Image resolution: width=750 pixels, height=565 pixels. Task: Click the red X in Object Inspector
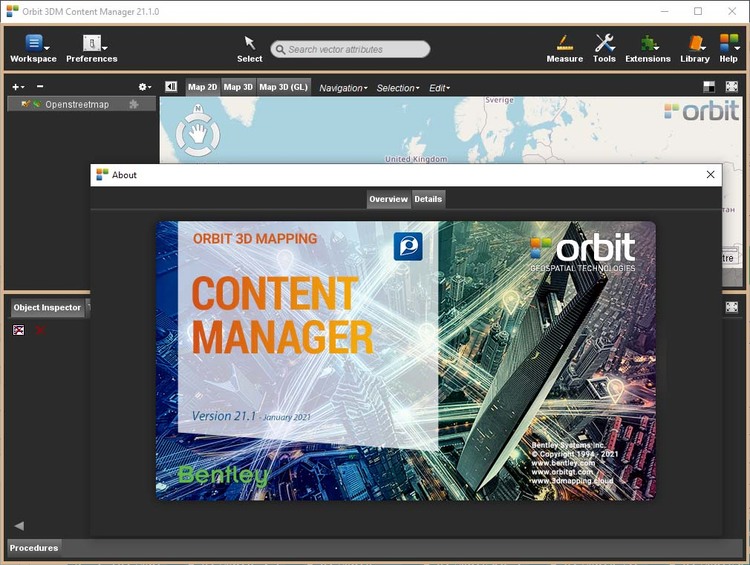[40, 329]
